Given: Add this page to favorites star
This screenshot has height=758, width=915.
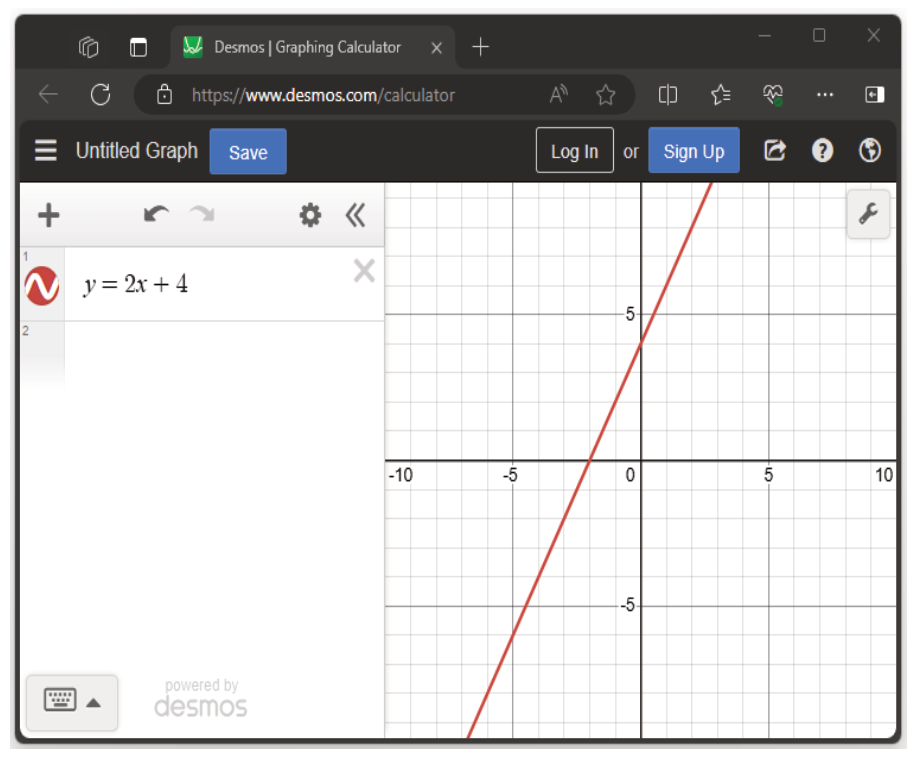Looking at the screenshot, I should point(606,95).
